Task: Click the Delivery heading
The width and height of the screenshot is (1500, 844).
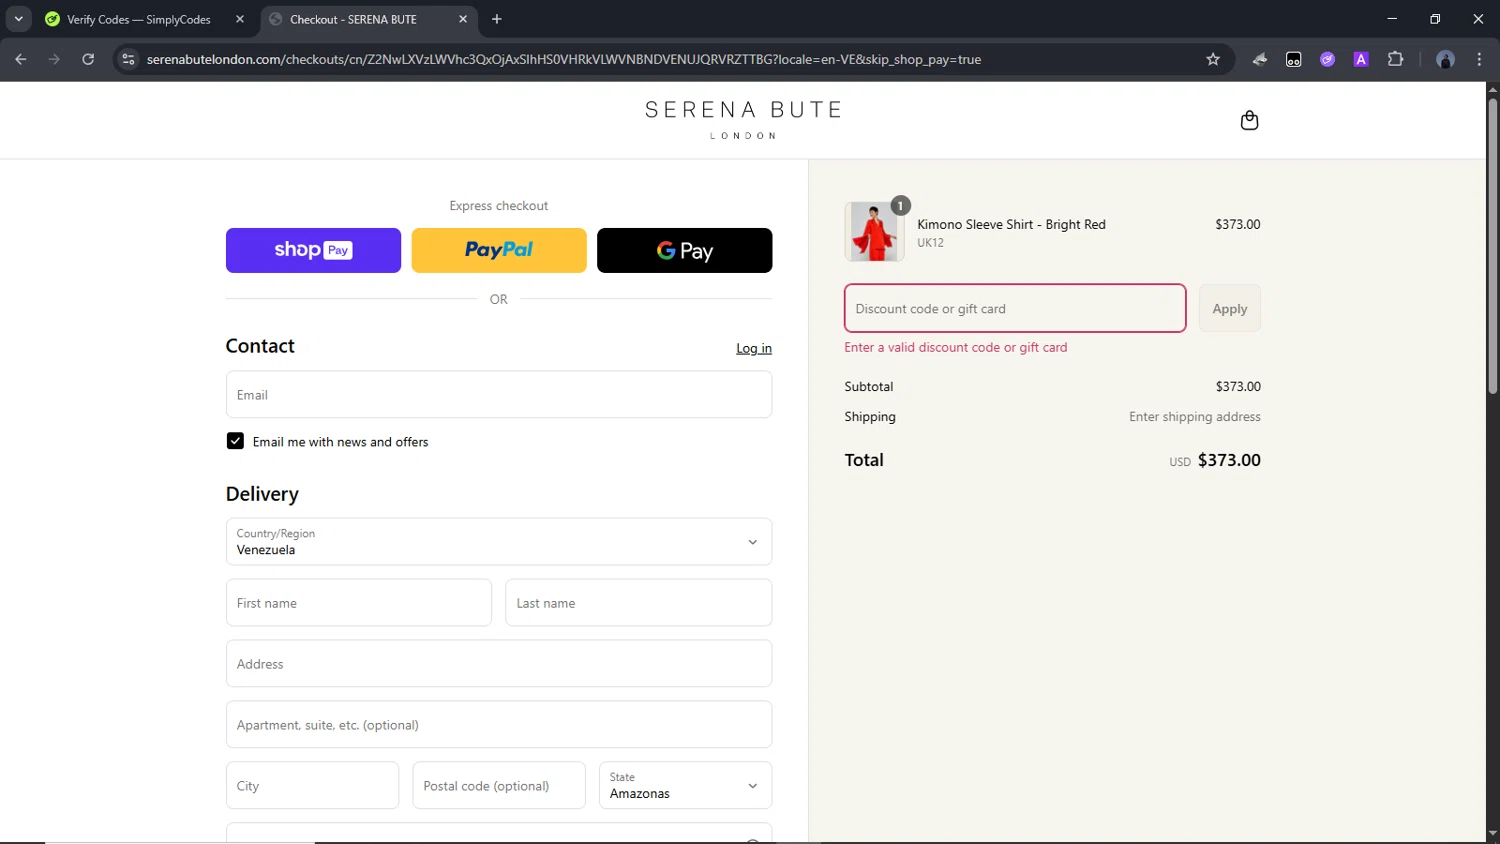Action: click(262, 494)
